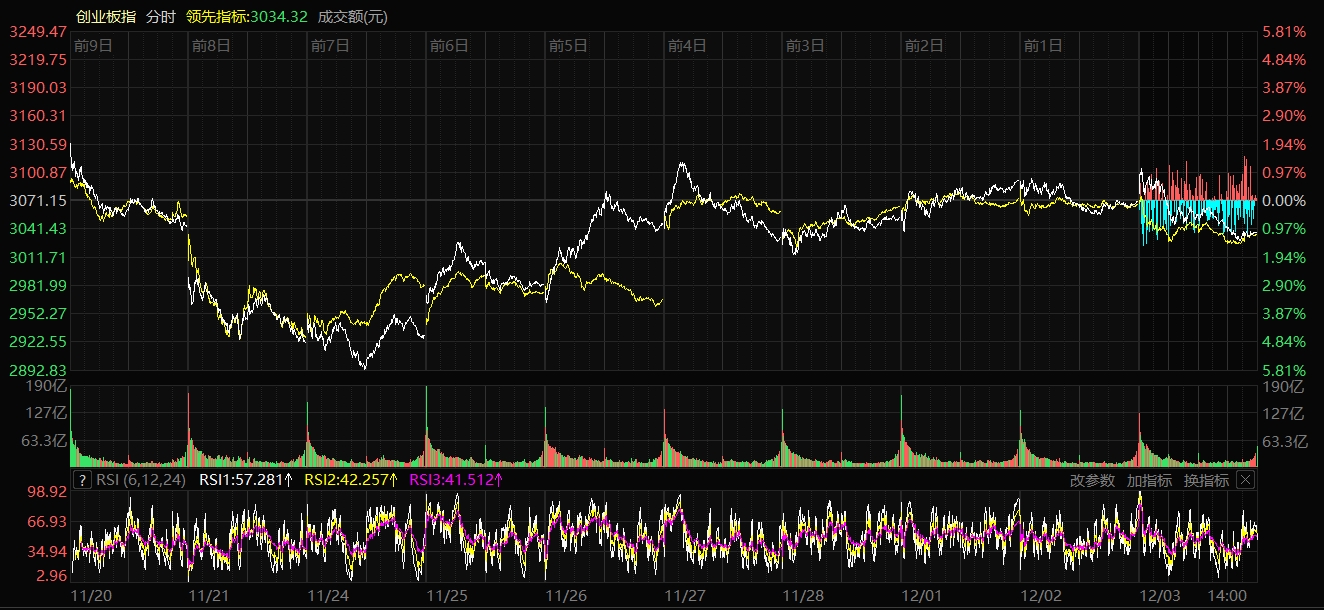Click the 11/24 date on time axis
The image size is (1324, 610).
[328, 595]
